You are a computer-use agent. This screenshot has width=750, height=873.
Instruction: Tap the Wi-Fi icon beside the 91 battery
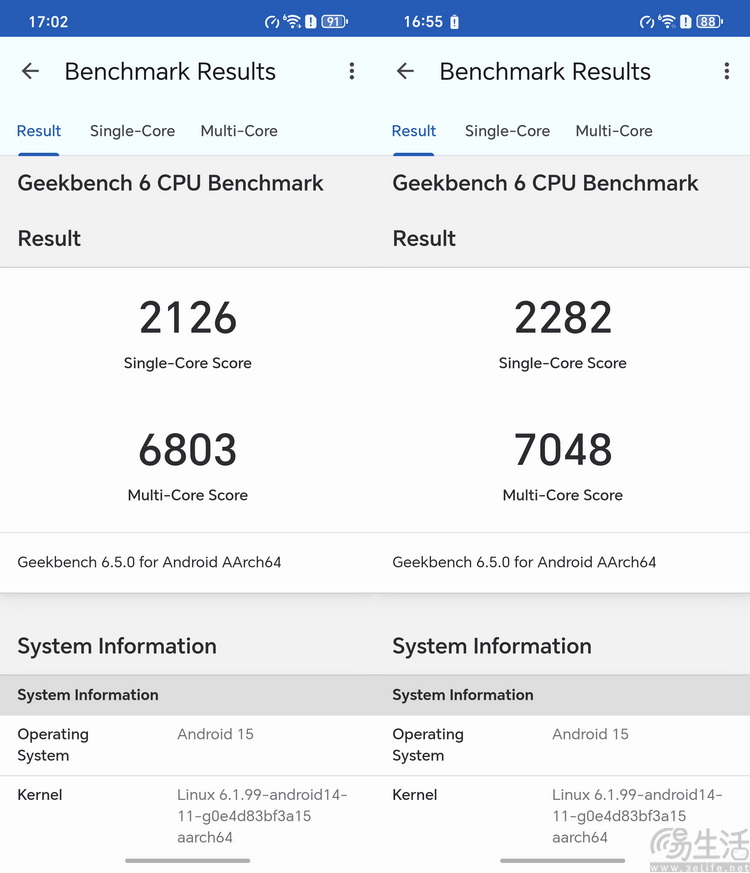[x=292, y=21]
